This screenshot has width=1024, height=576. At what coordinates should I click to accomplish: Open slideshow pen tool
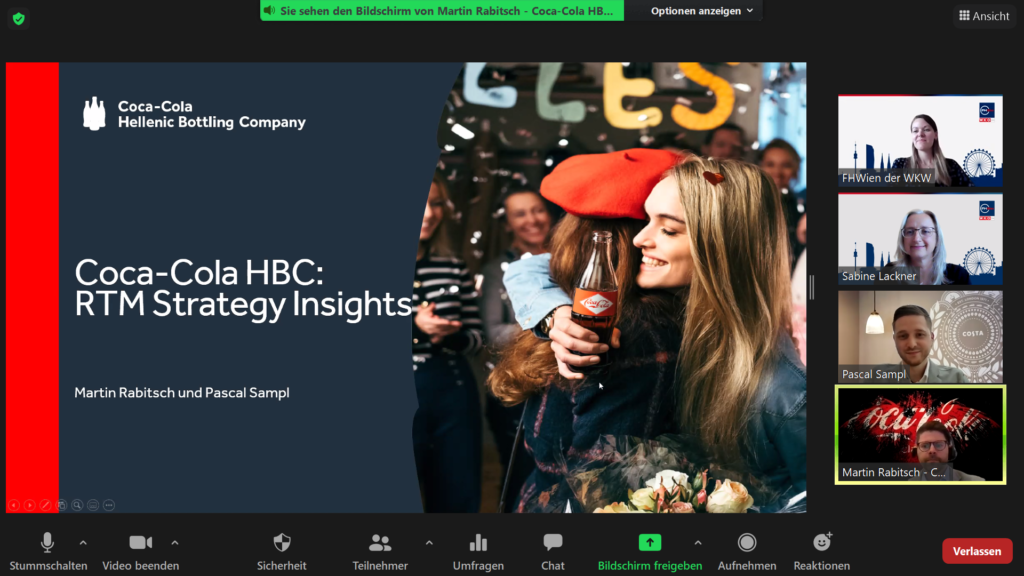click(45, 505)
